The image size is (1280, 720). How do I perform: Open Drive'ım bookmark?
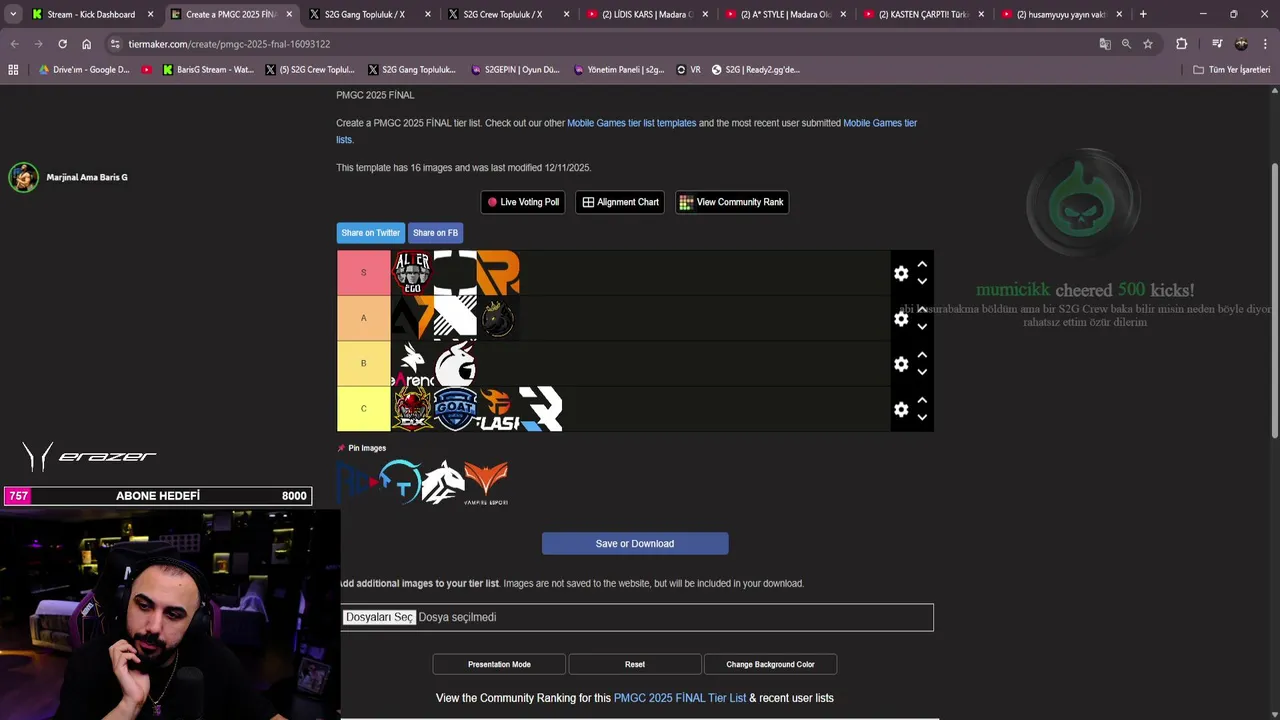tap(84, 70)
